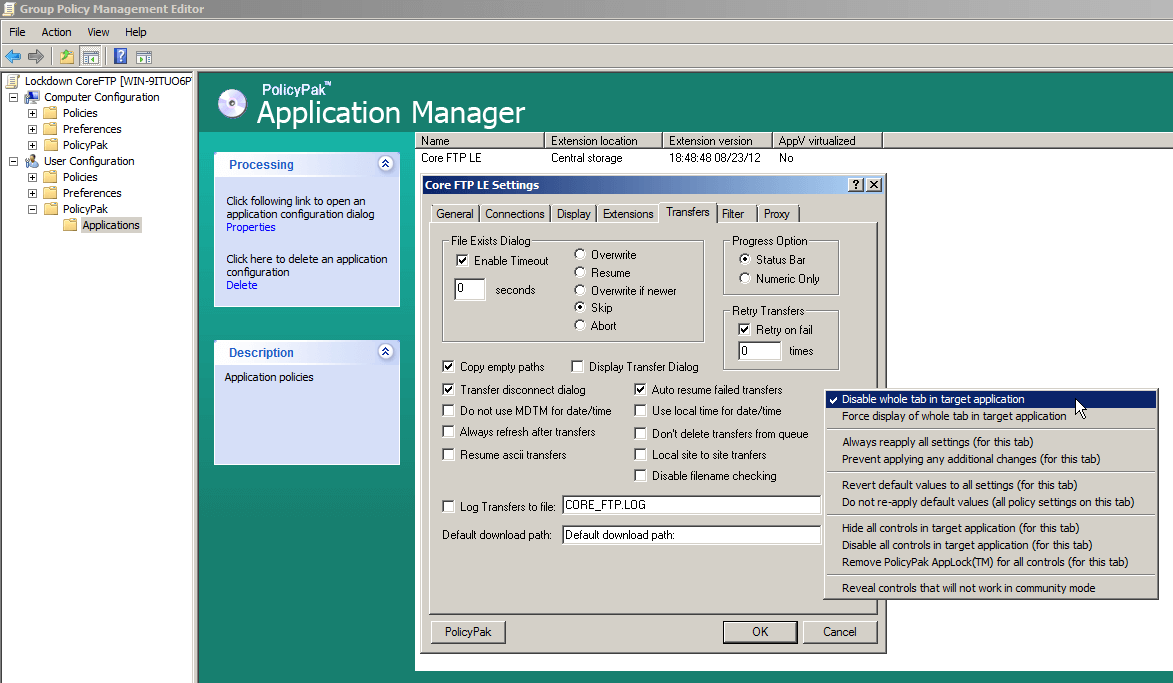
Task: Click the Preferences folder icon under Computer Configuration
Action: (x=51, y=129)
